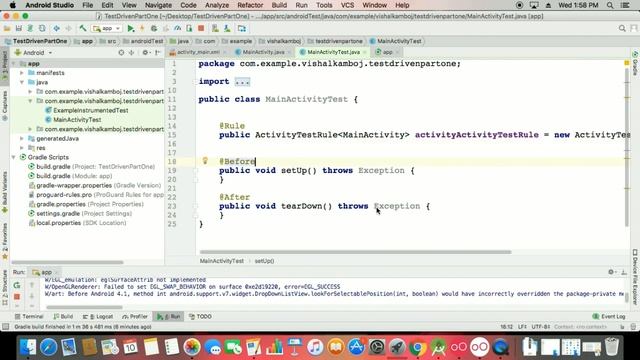Open the Event Log window

(609, 317)
